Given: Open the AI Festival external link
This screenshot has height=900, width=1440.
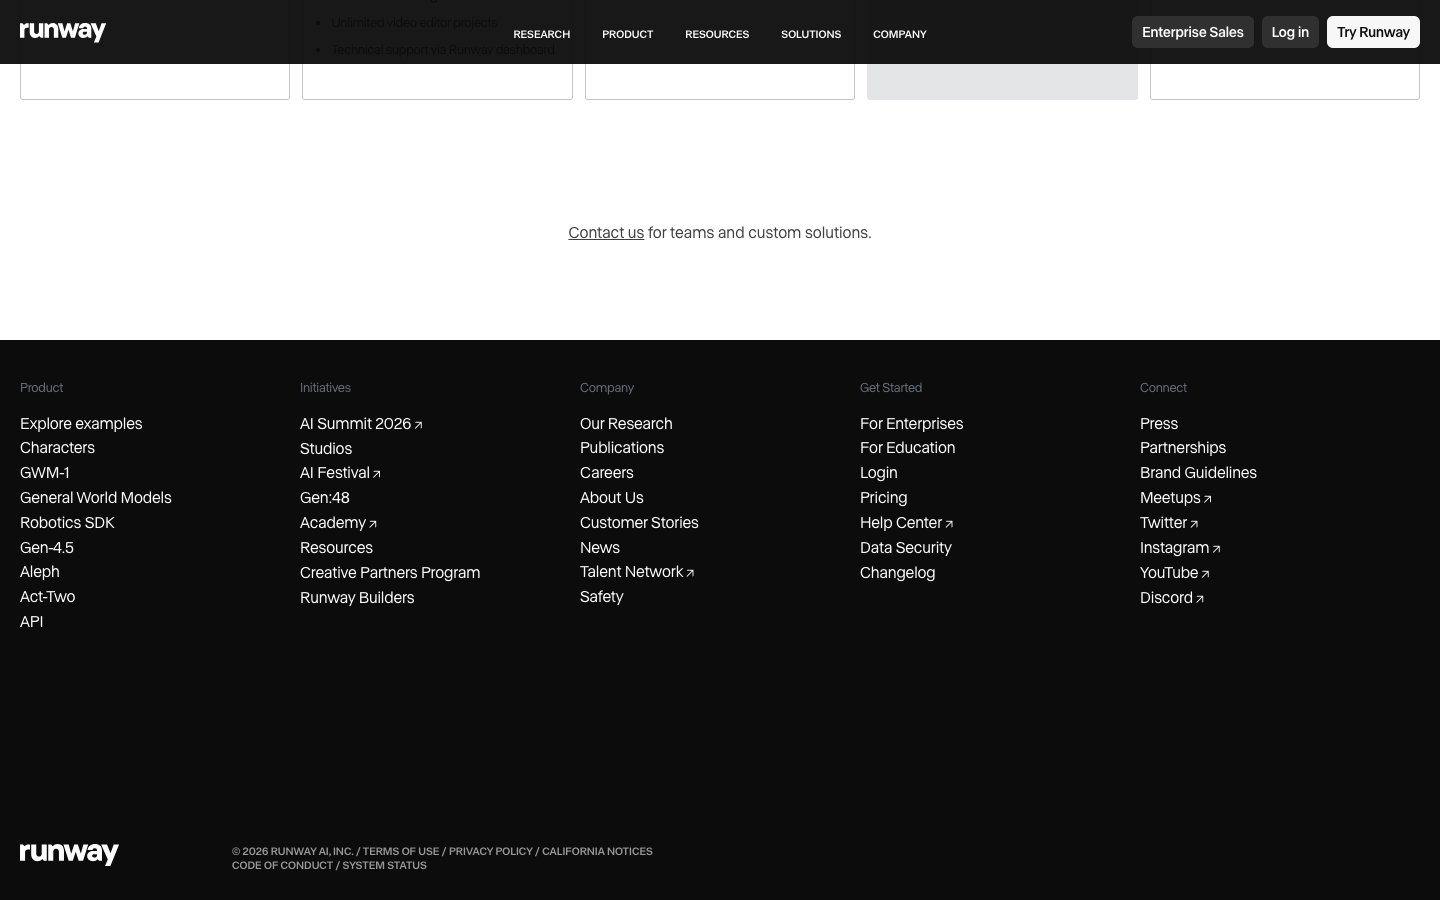Looking at the screenshot, I should (x=339, y=473).
